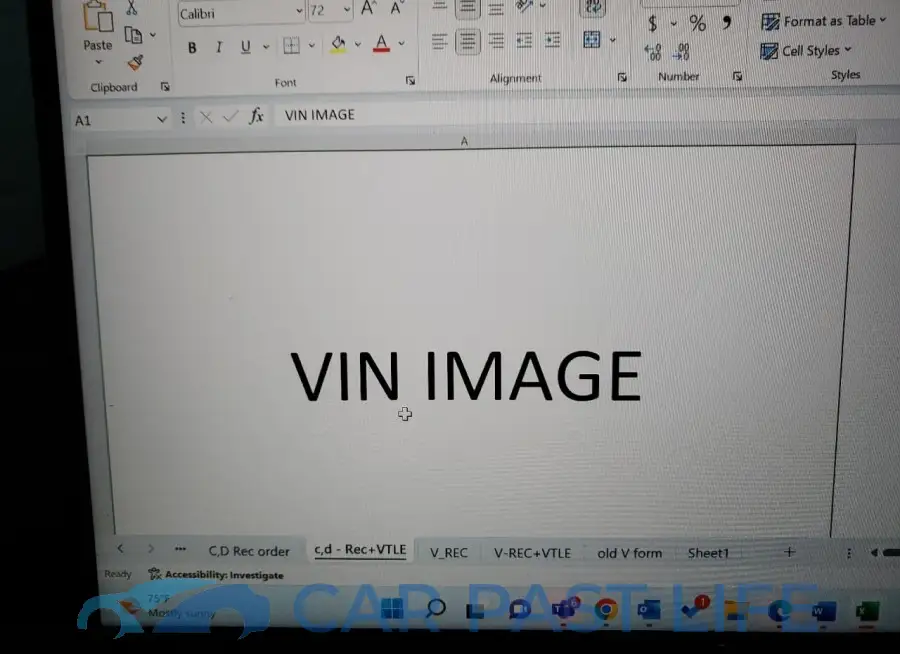The image size is (900, 654).
Task: Open the Font settings dialog launcher
Action: click(410, 80)
